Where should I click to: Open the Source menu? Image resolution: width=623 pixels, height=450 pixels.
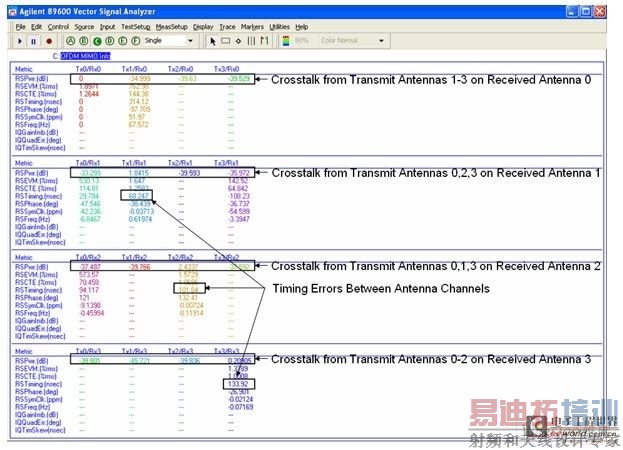(84, 27)
